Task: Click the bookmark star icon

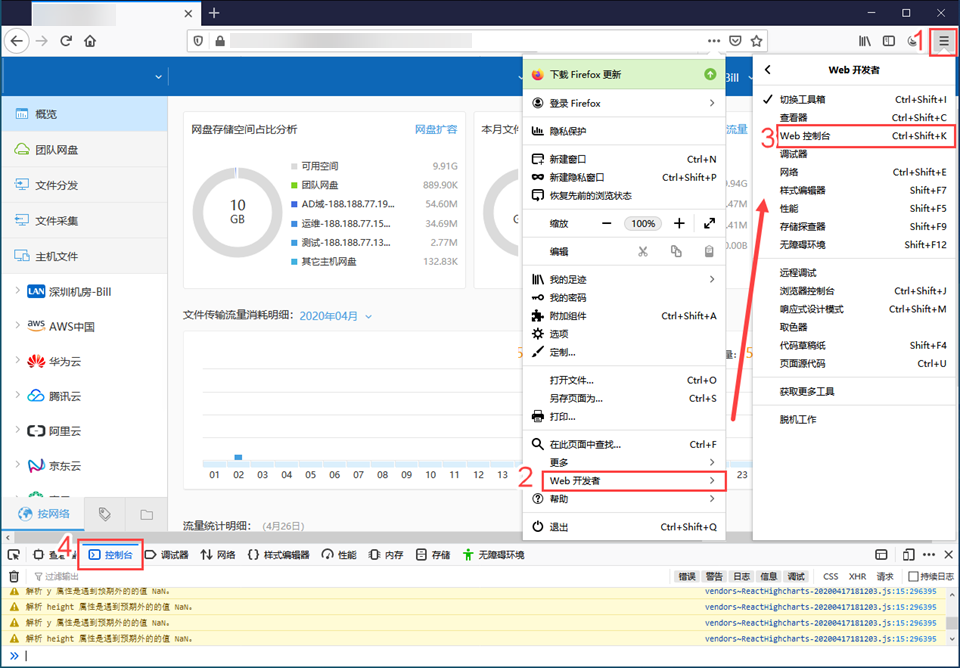Action: pos(757,41)
